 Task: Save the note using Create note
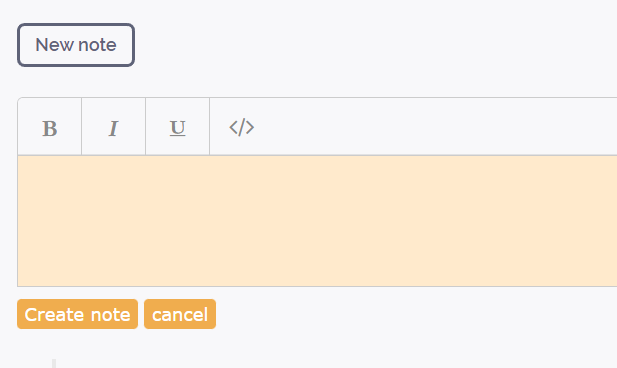pyautogui.click(x=78, y=314)
